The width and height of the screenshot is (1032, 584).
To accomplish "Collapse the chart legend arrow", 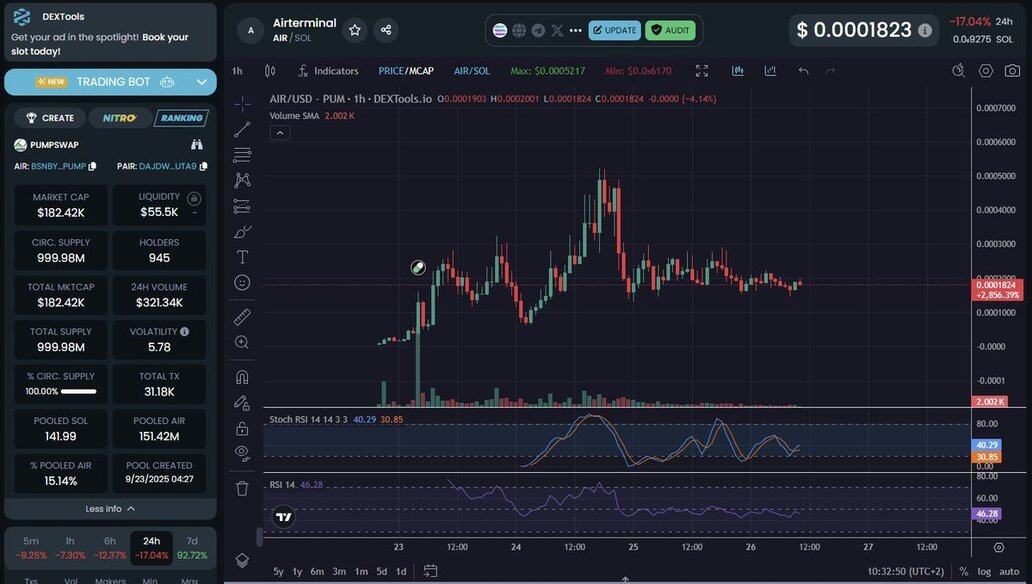I will tap(280, 133).
